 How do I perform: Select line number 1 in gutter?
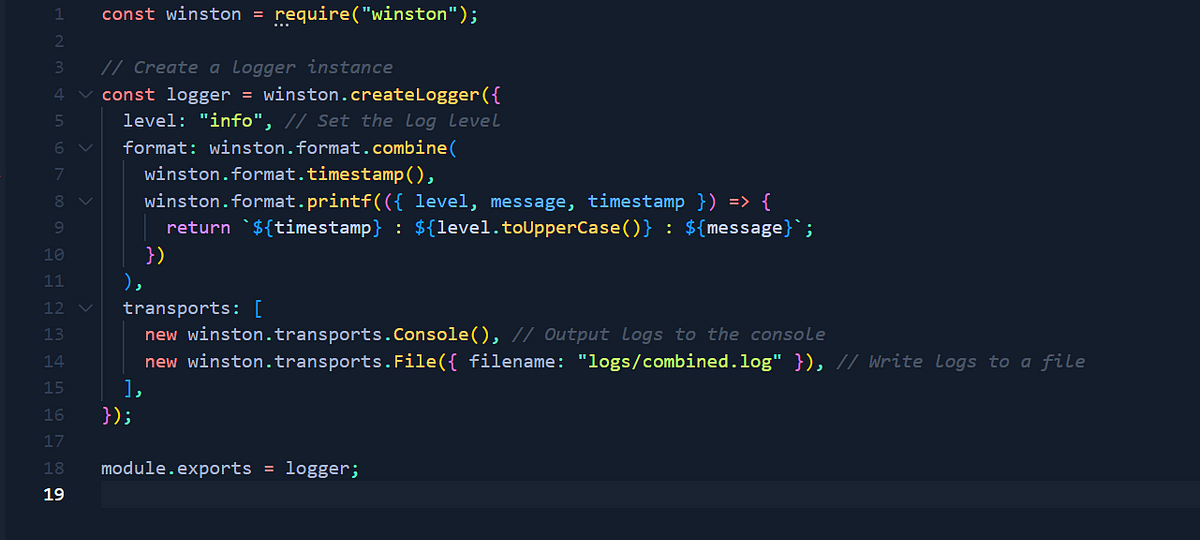(57, 15)
